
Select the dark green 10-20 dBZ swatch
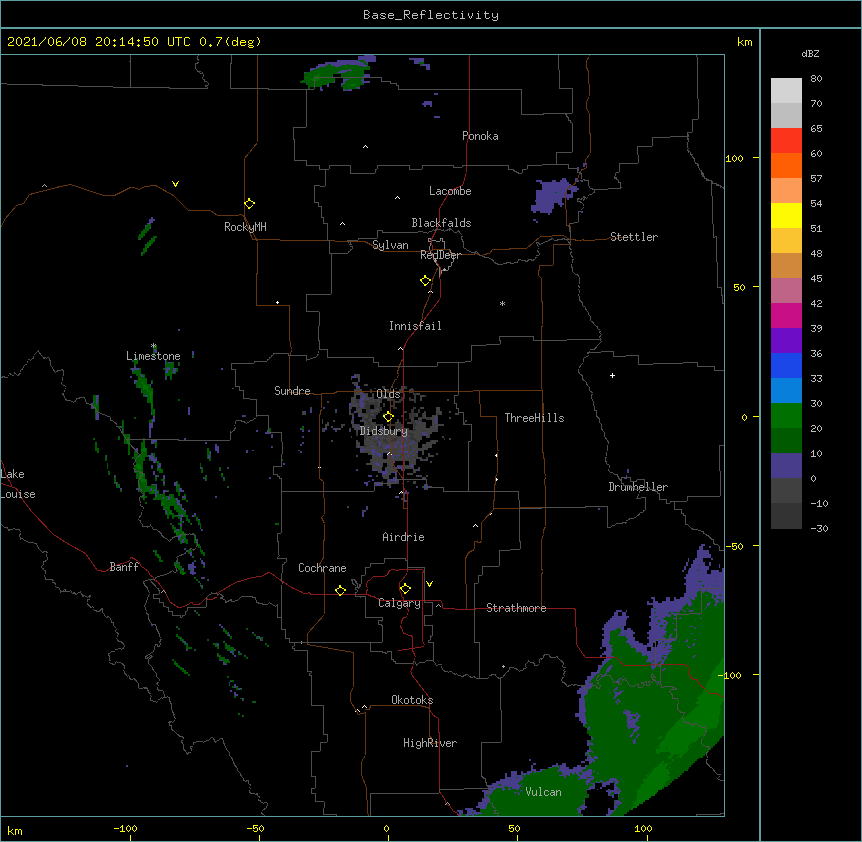786,441
